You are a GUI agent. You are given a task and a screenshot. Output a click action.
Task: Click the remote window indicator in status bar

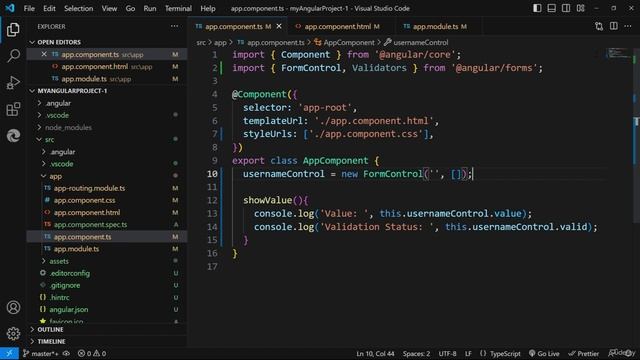click(x=9, y=353)
